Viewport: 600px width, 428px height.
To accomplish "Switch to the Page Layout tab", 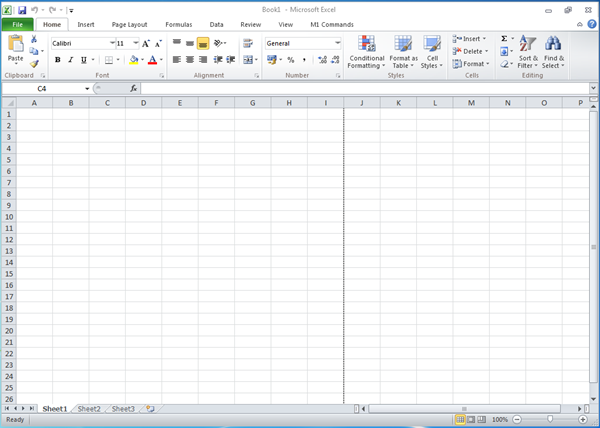I will (129, 23).
